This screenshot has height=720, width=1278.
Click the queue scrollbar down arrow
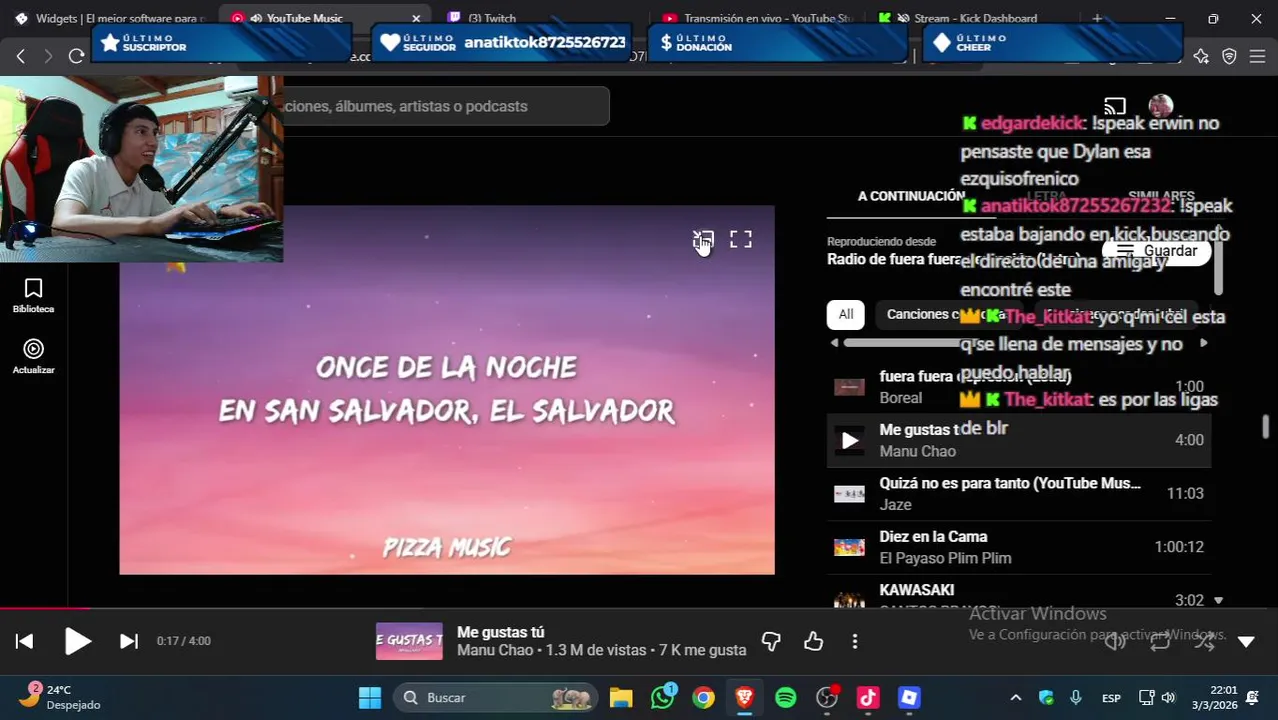coord(1218,600)
